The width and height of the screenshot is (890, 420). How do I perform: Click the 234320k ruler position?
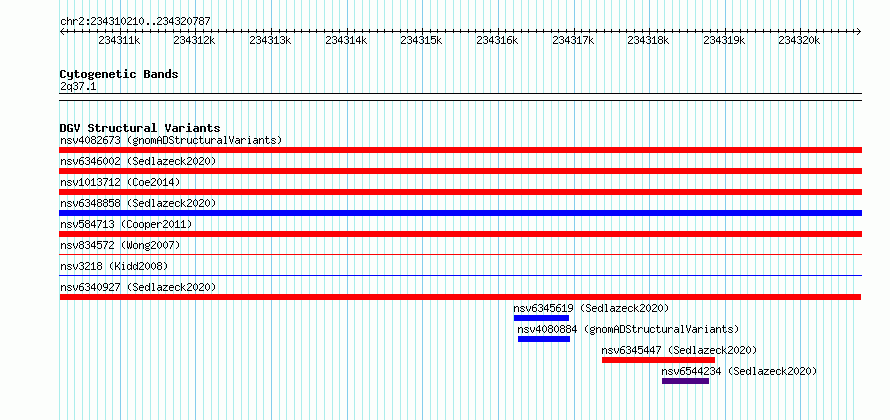tap(799, 40)
